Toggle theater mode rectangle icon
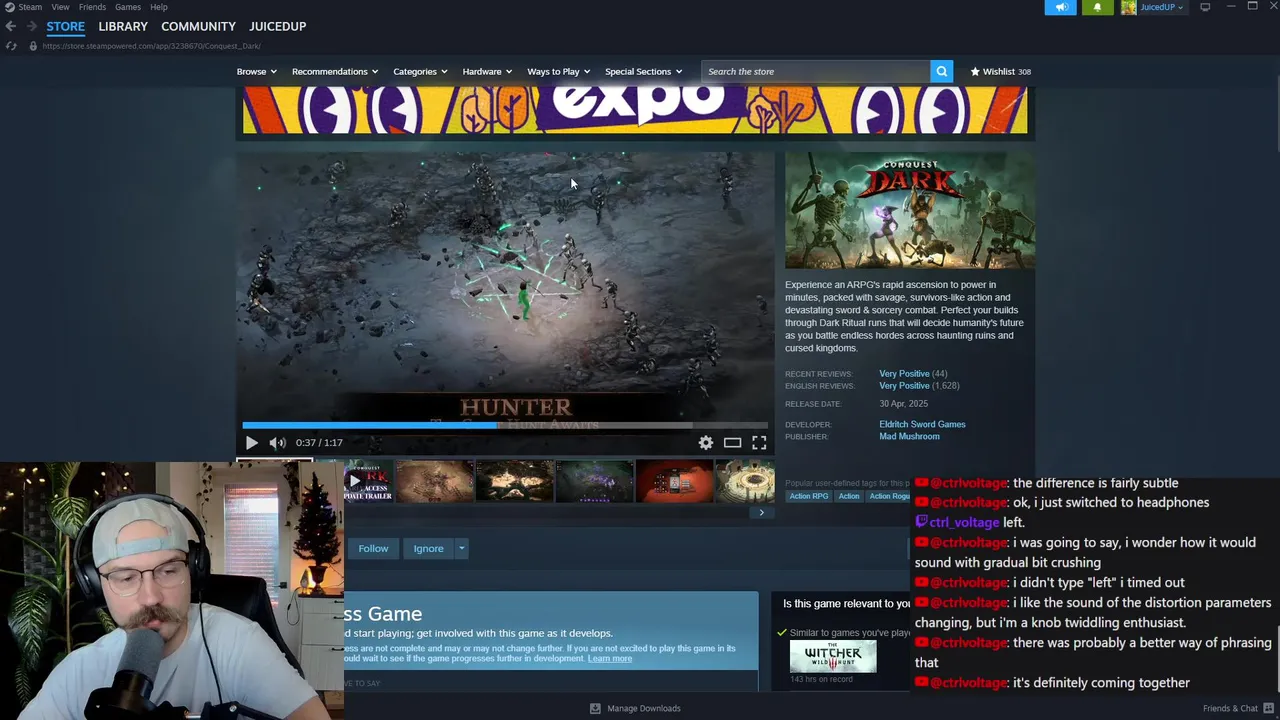1280x720 pixels. (x=732, y=443)
